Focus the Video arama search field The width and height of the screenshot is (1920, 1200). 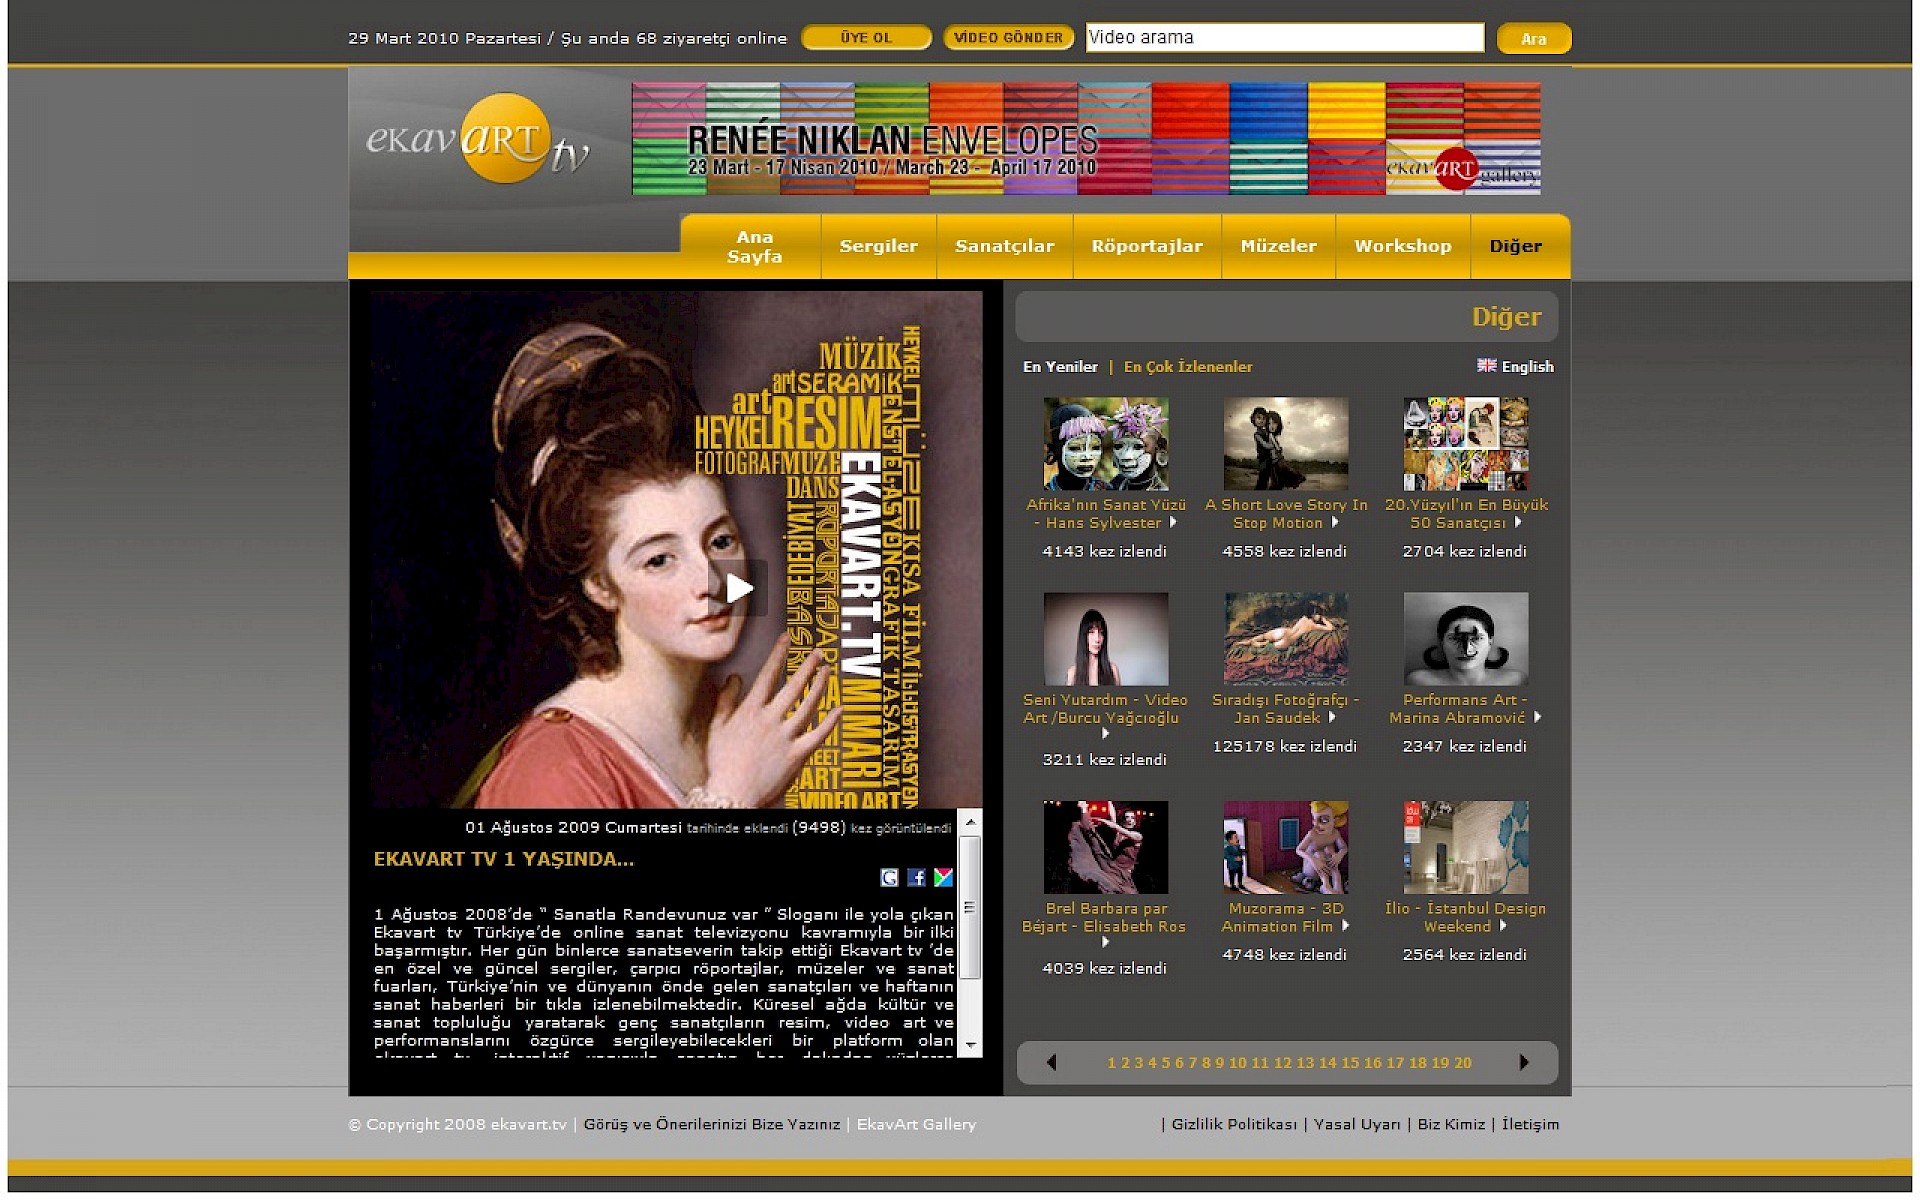point(1284,38)
